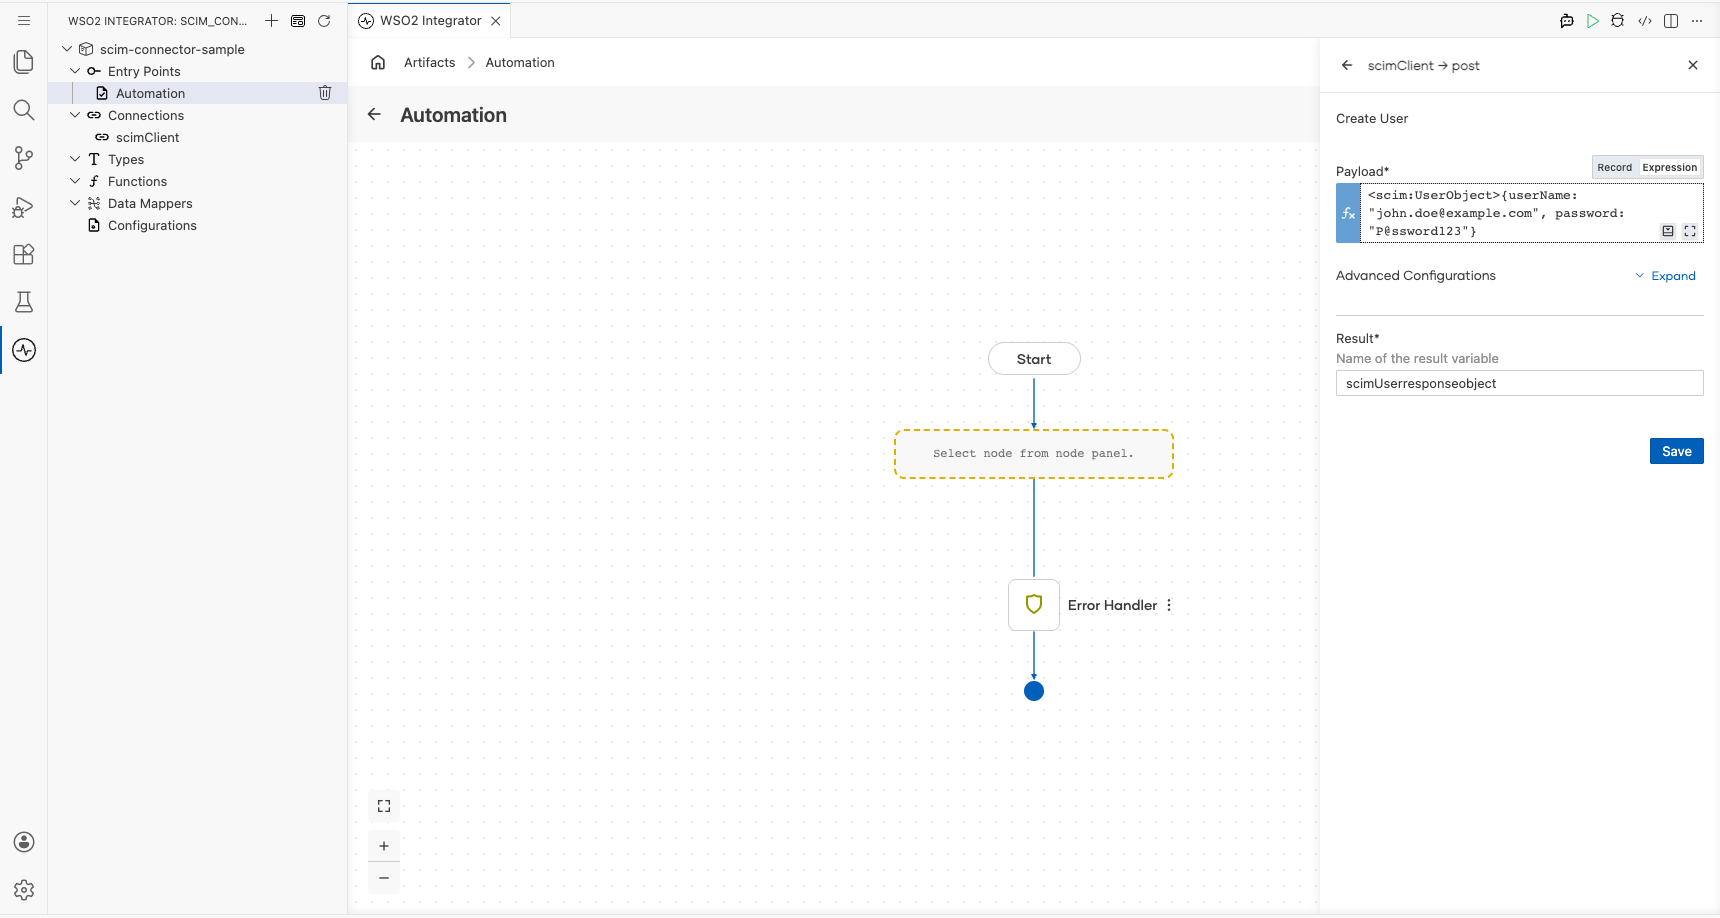Save the Create User node

[1676, 451]
